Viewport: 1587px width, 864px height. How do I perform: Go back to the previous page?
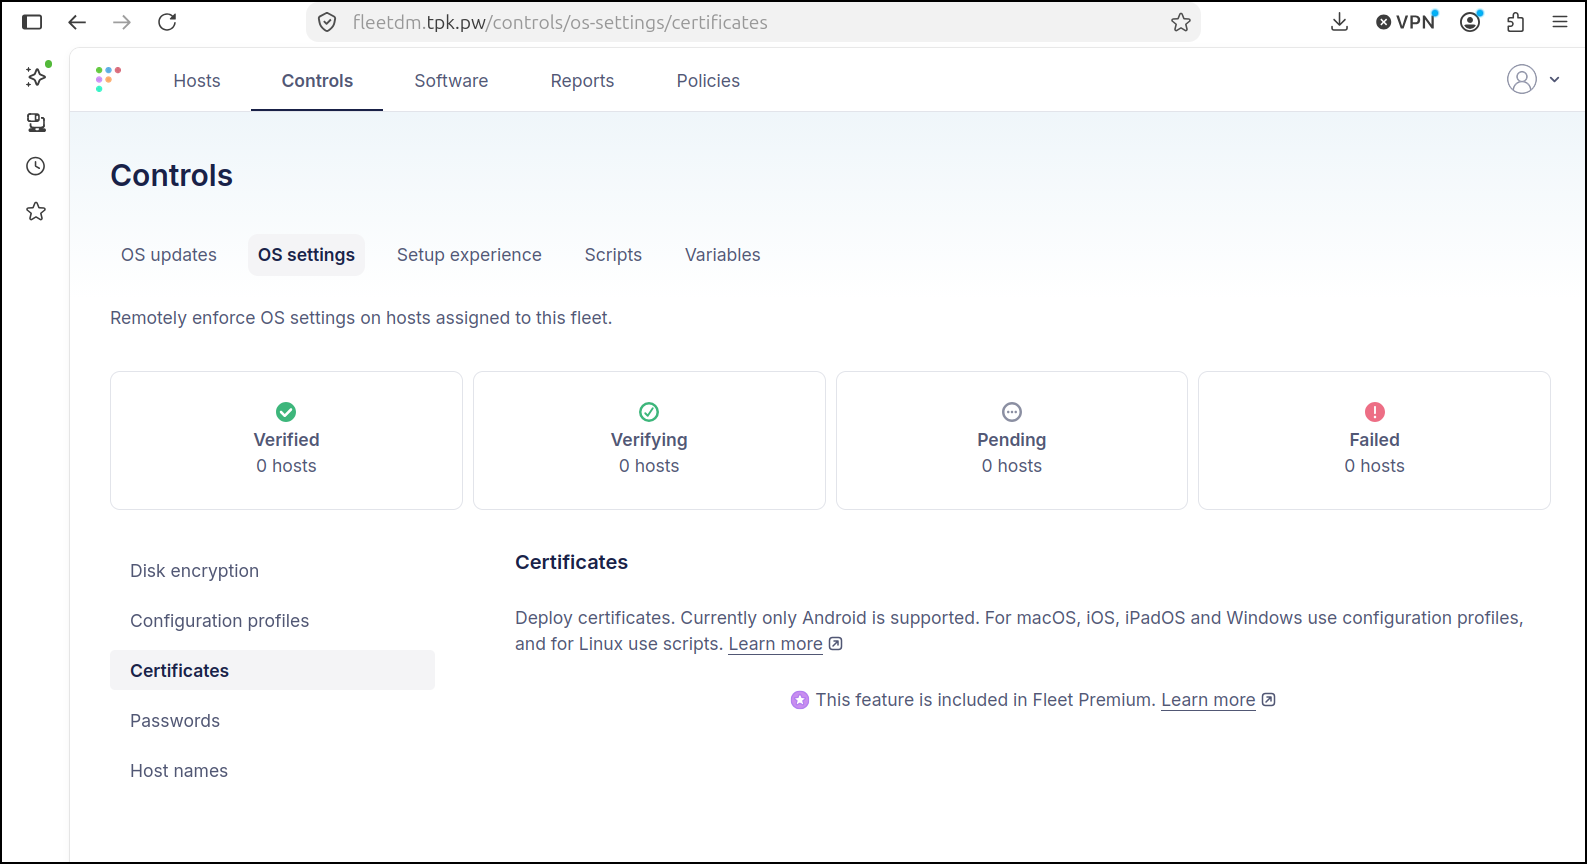[x=77, y=22]
